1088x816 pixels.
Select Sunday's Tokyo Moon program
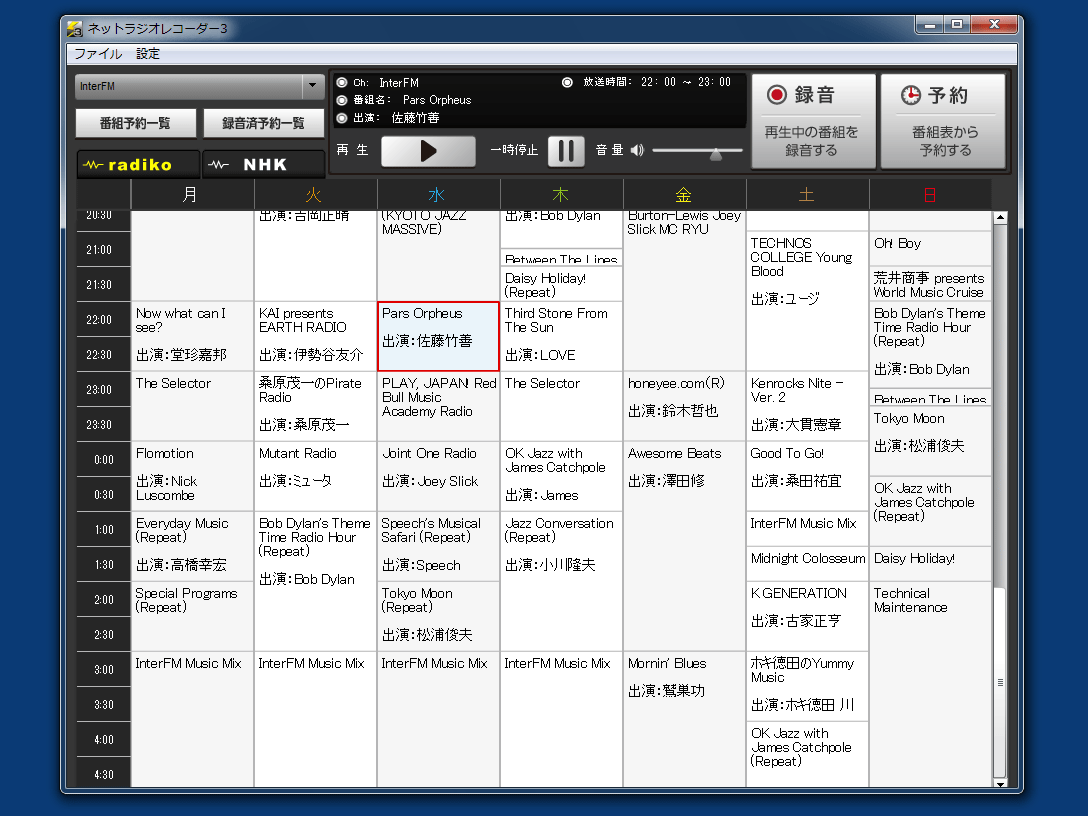[x=930, y=441]
